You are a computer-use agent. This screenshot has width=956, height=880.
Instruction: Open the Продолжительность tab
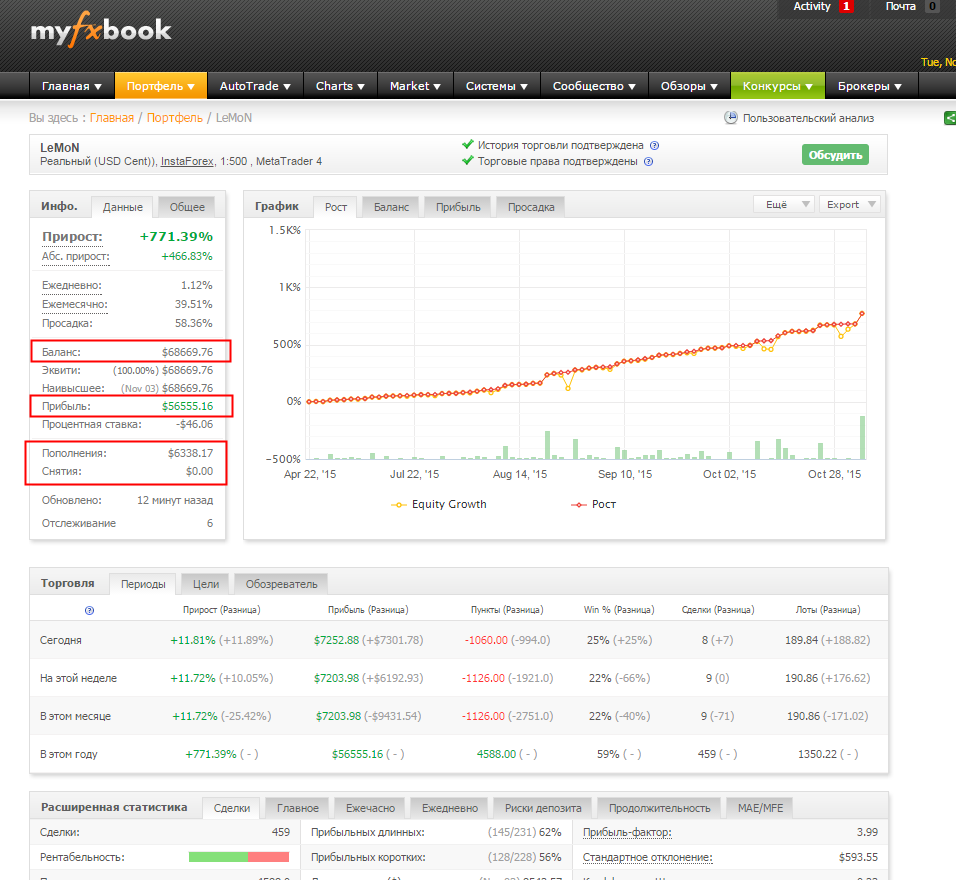pos(659,808)
